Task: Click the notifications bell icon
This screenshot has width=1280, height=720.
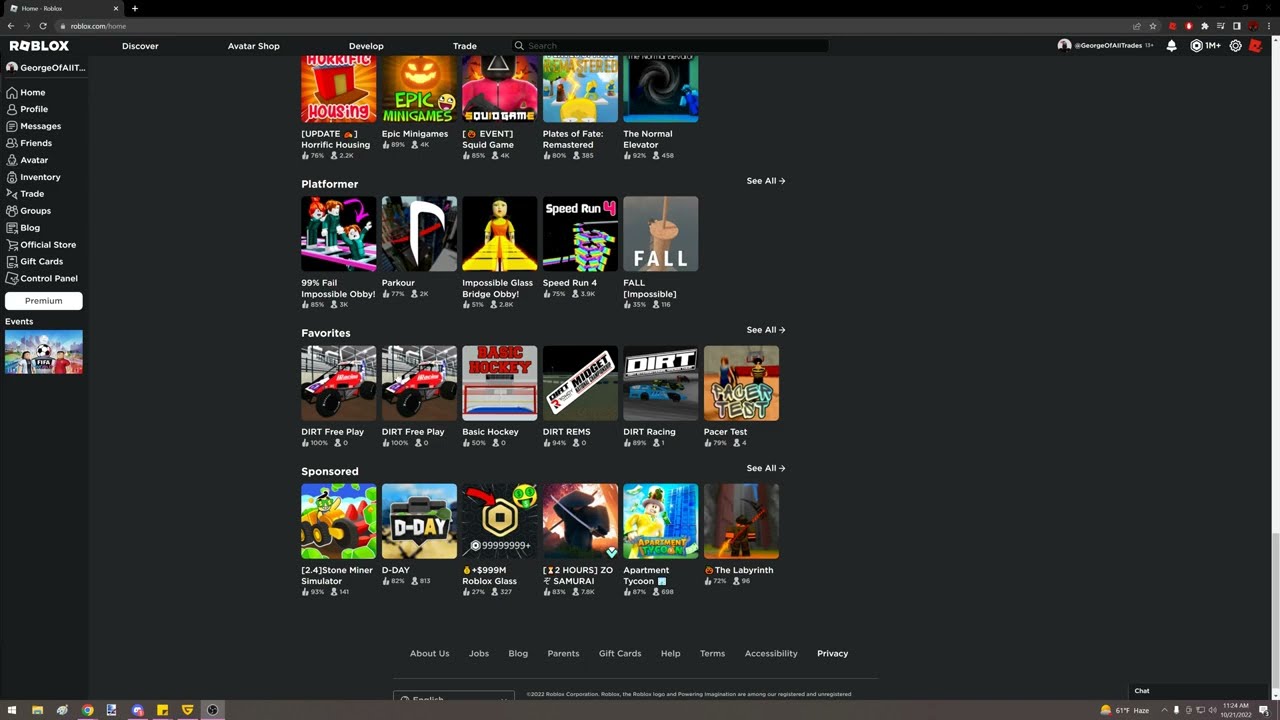Action: click(x=1171, y=46)
